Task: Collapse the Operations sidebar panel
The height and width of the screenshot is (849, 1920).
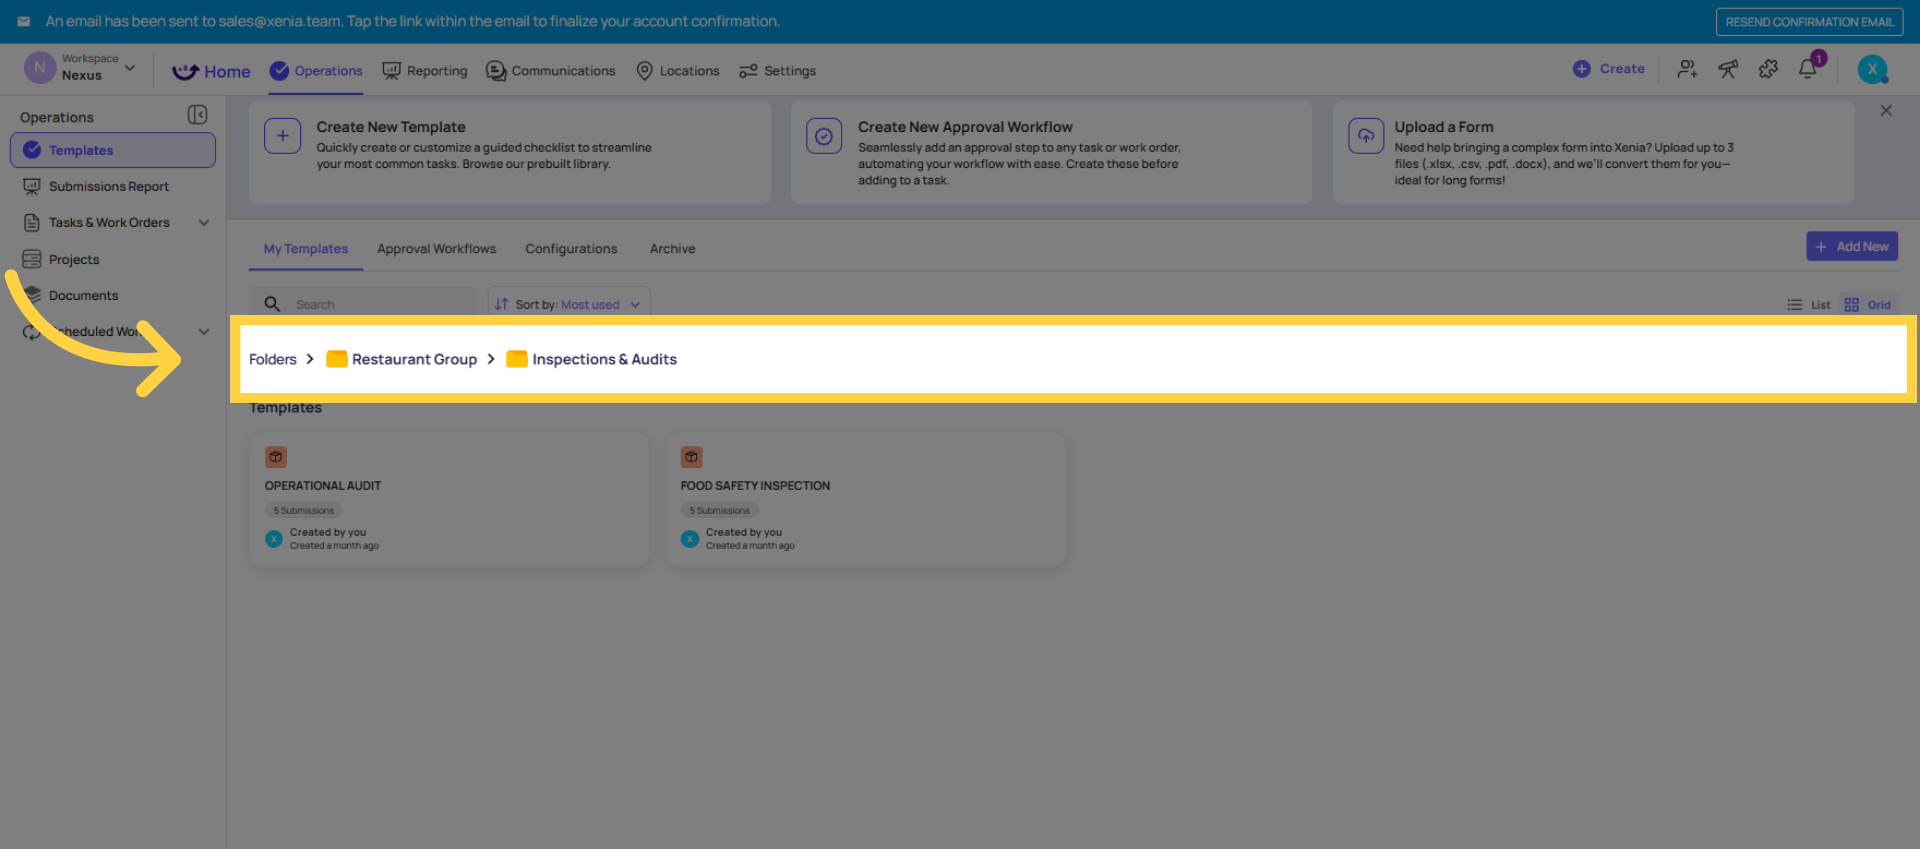Action: [x=197, y=115]
